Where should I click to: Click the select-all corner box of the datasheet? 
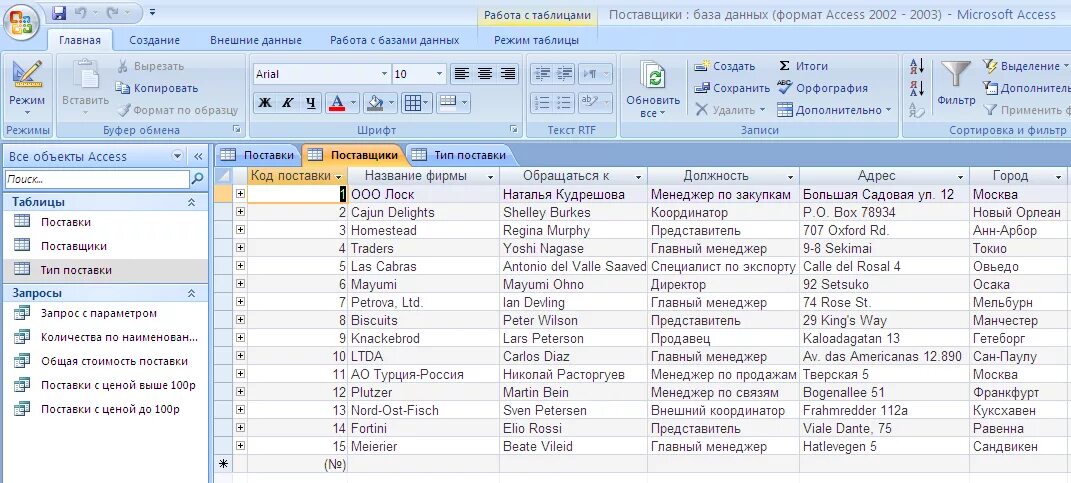(223, 176)
